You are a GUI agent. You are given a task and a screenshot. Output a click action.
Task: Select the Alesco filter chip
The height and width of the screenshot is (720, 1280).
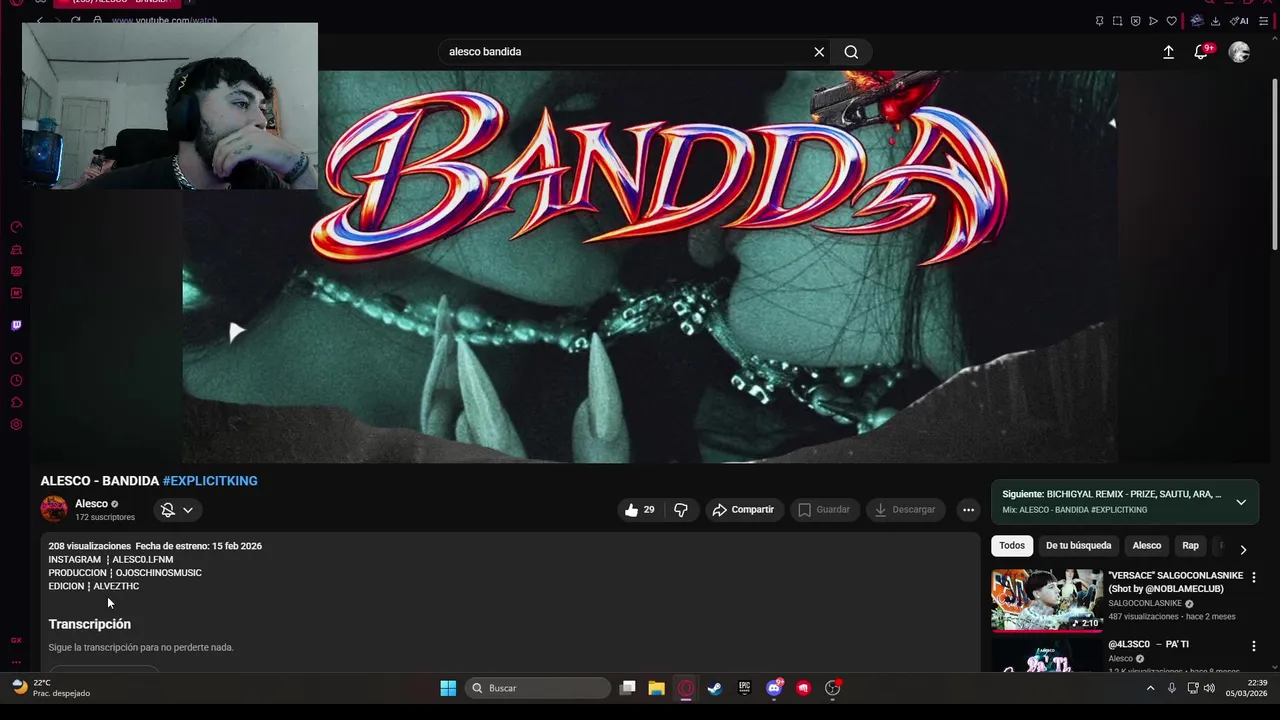tap(1147, 546)
